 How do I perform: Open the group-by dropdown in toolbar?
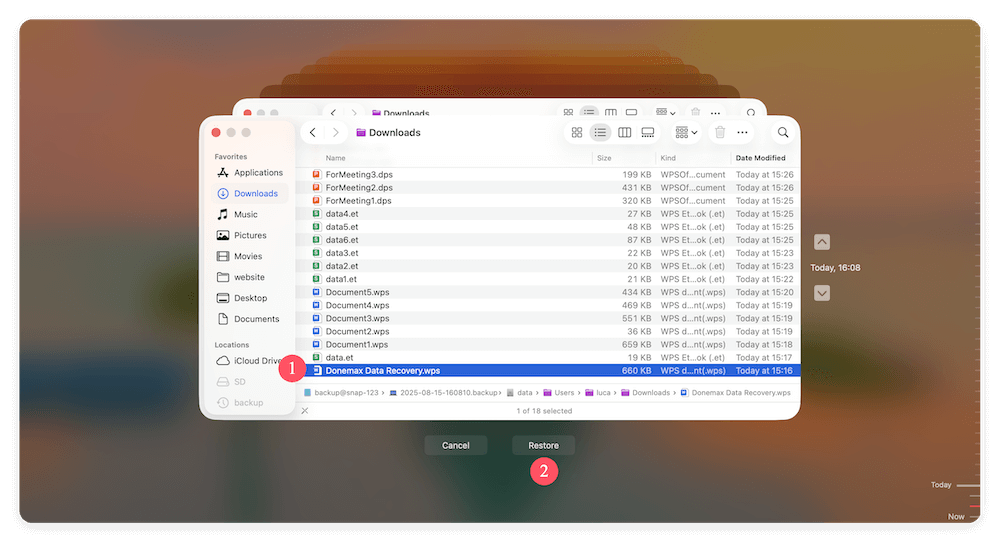686,133
